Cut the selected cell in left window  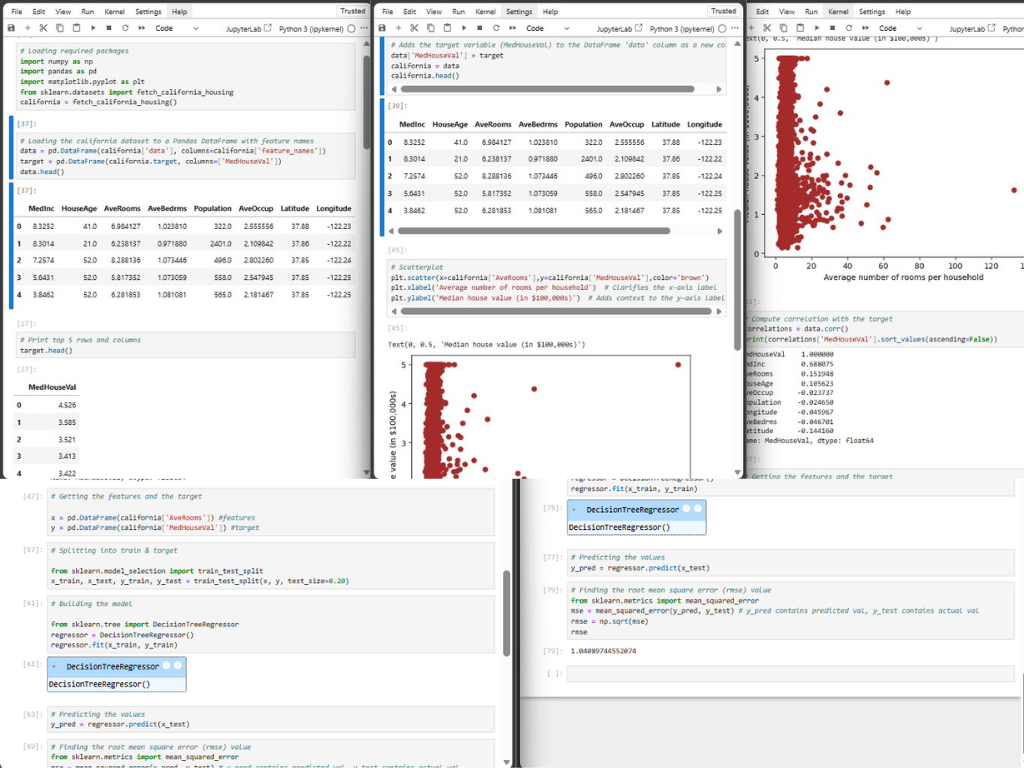coord(44,28)
